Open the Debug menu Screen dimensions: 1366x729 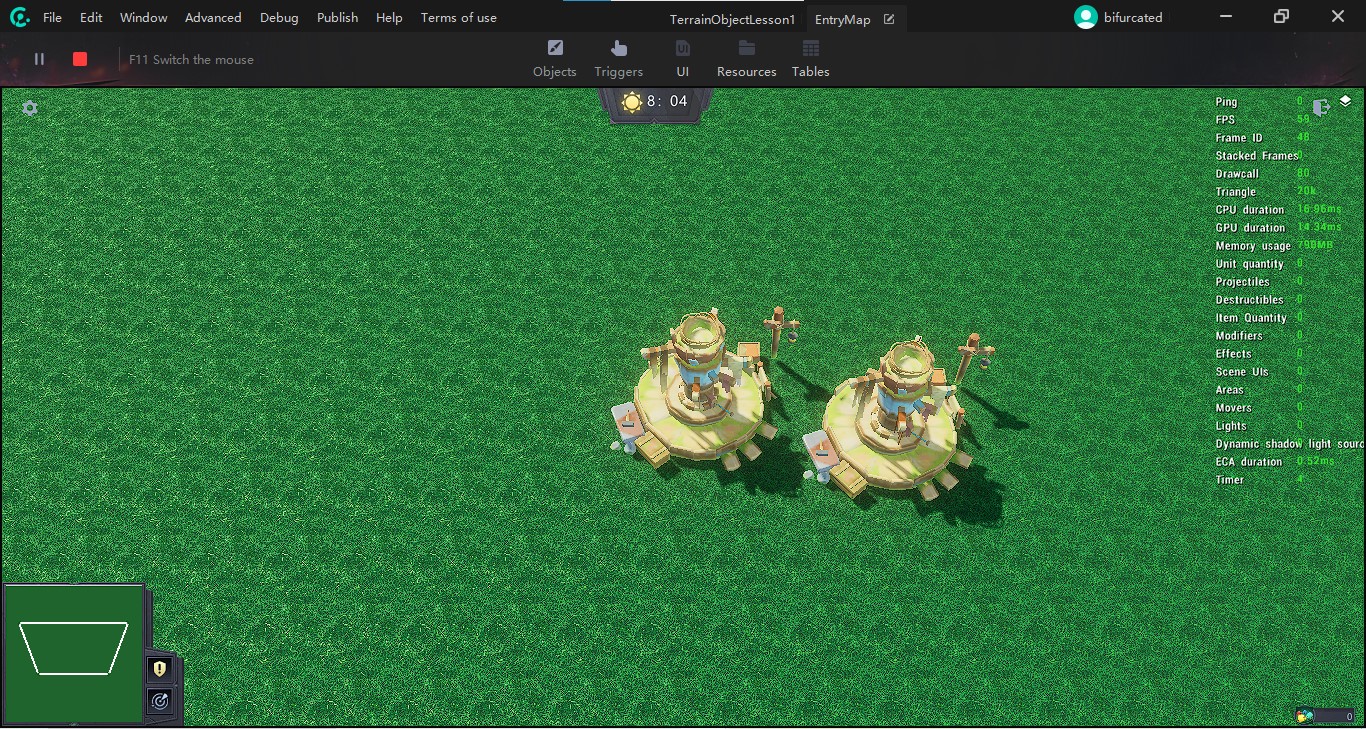[279, 17]
